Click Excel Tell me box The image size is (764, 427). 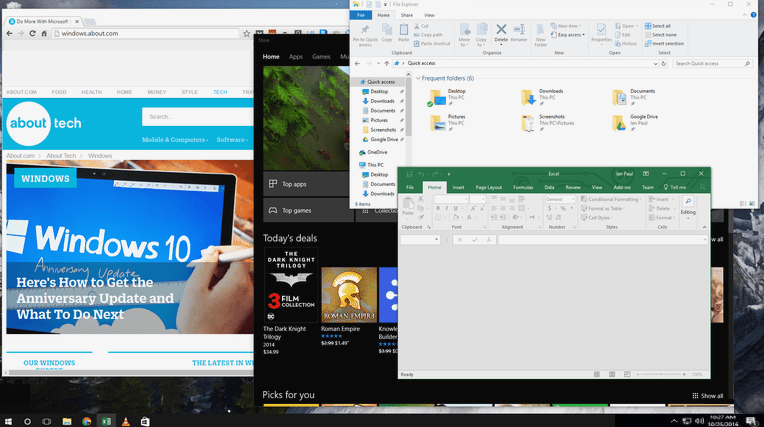pyautogui.click(x=674, y=187)
